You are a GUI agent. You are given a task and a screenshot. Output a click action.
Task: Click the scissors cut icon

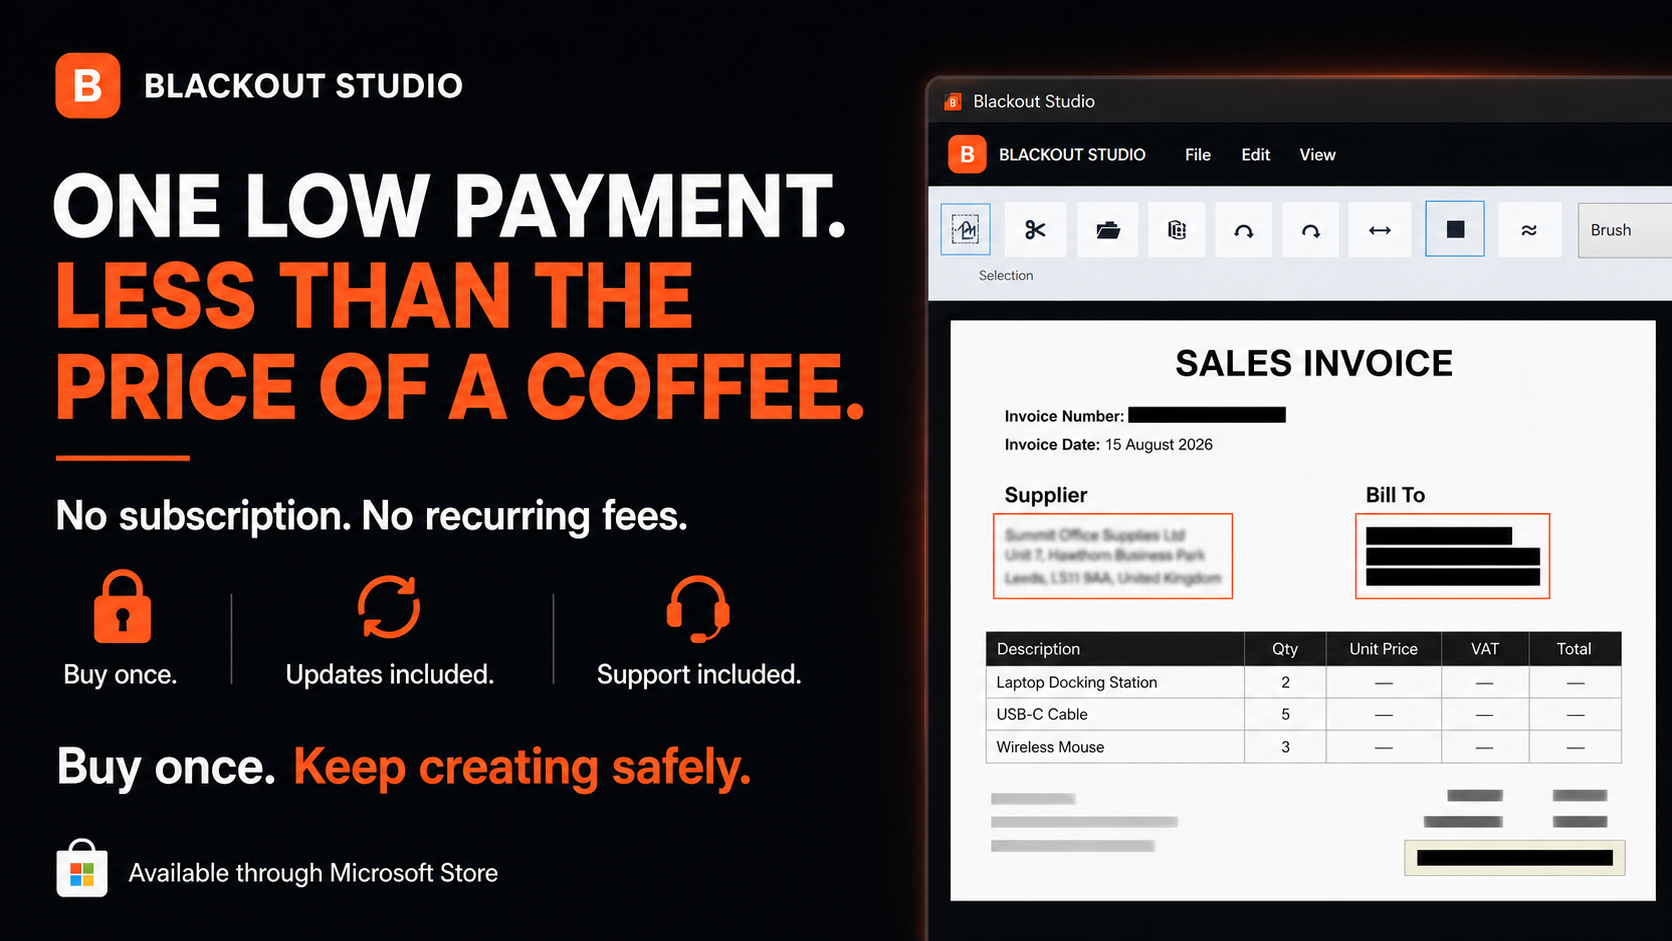pos(1035,230)
